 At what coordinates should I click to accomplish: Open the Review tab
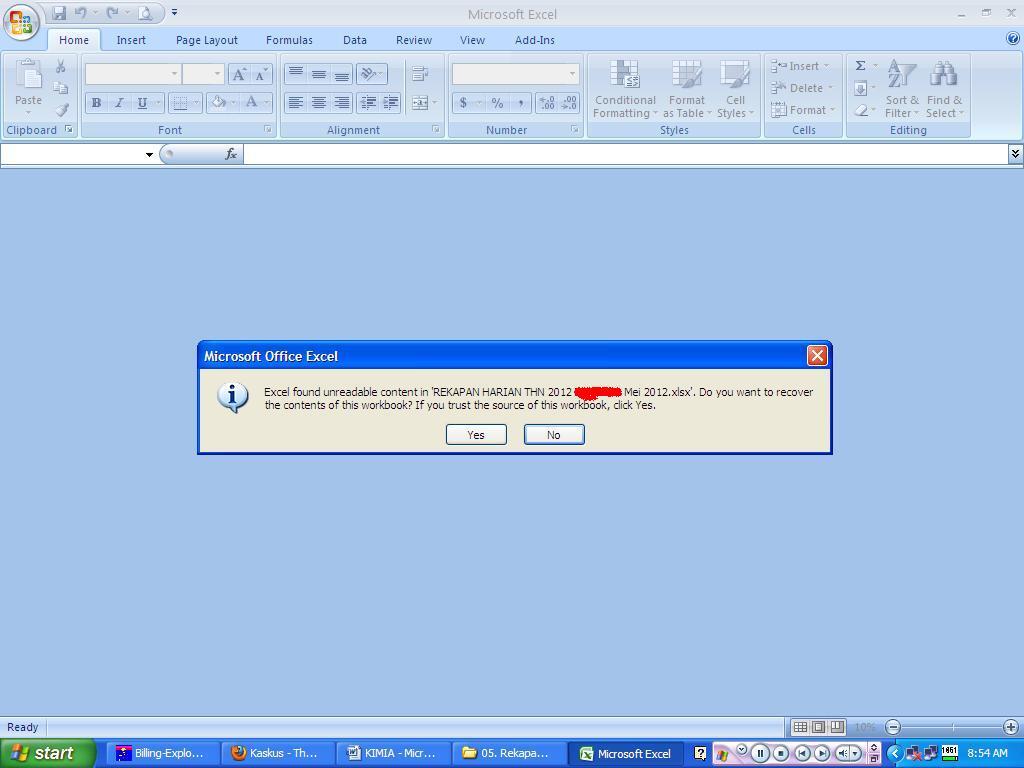point(414,40)
